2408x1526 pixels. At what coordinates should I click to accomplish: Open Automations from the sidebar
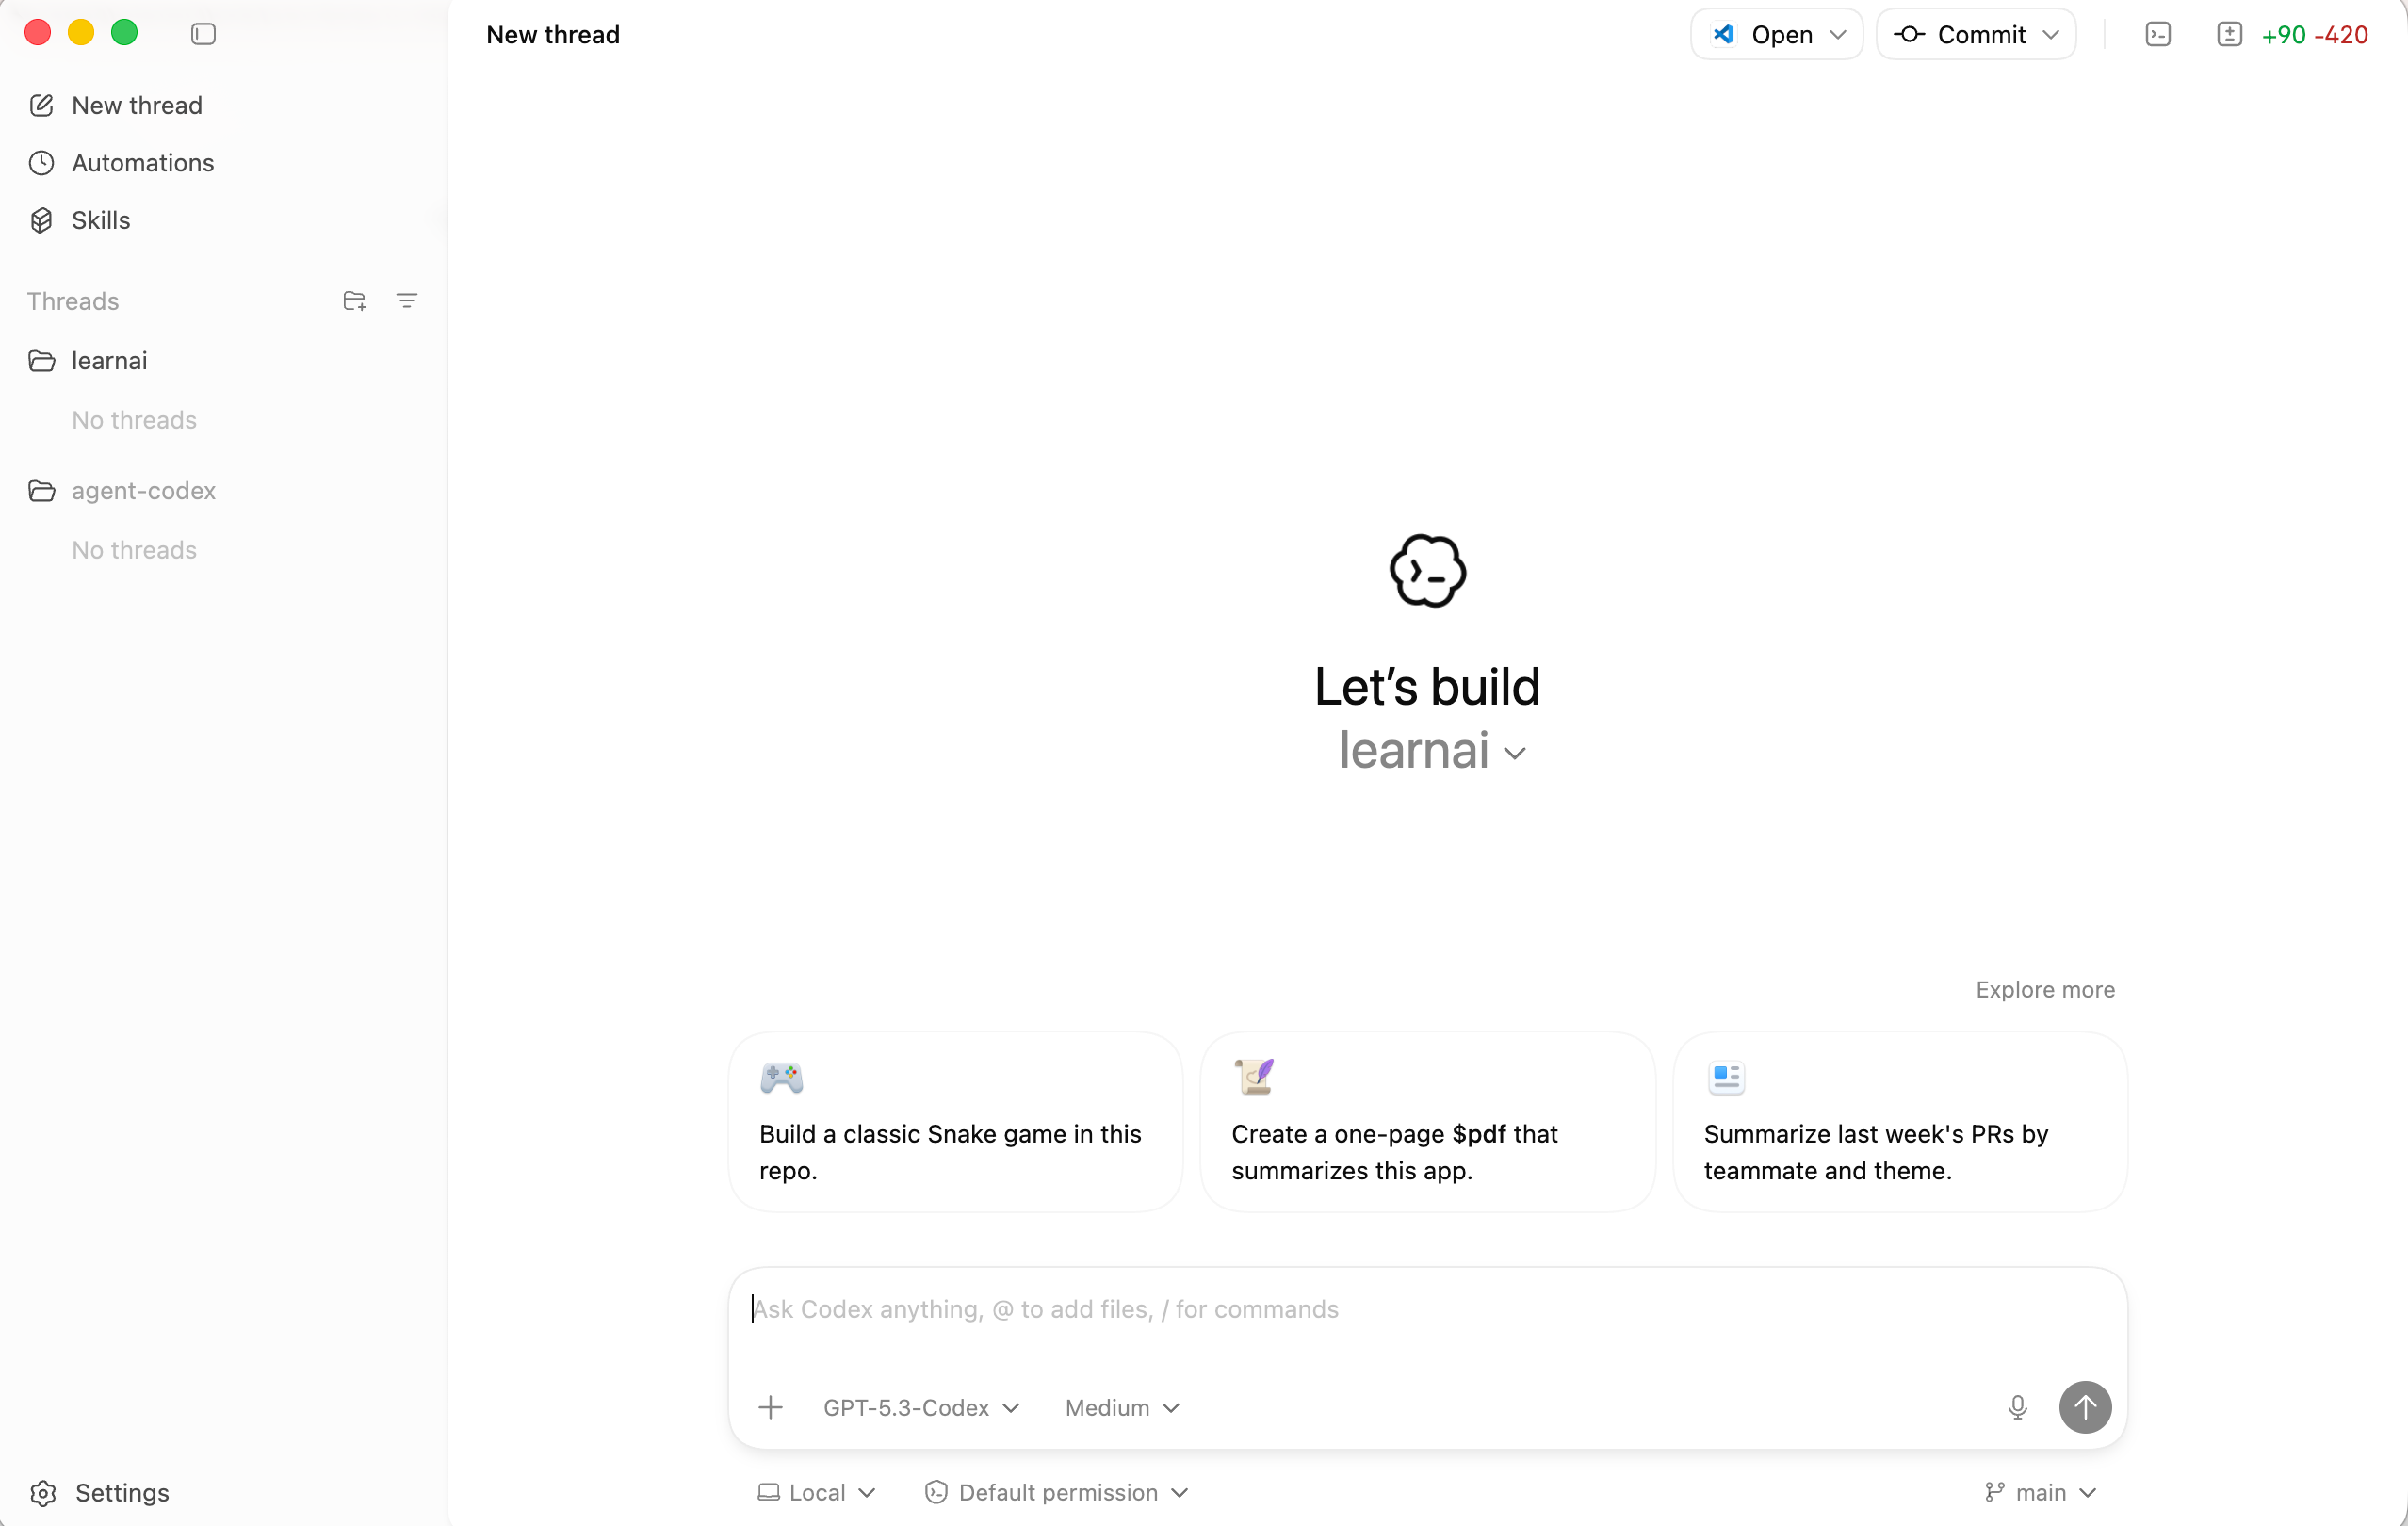tap(142, 162)
